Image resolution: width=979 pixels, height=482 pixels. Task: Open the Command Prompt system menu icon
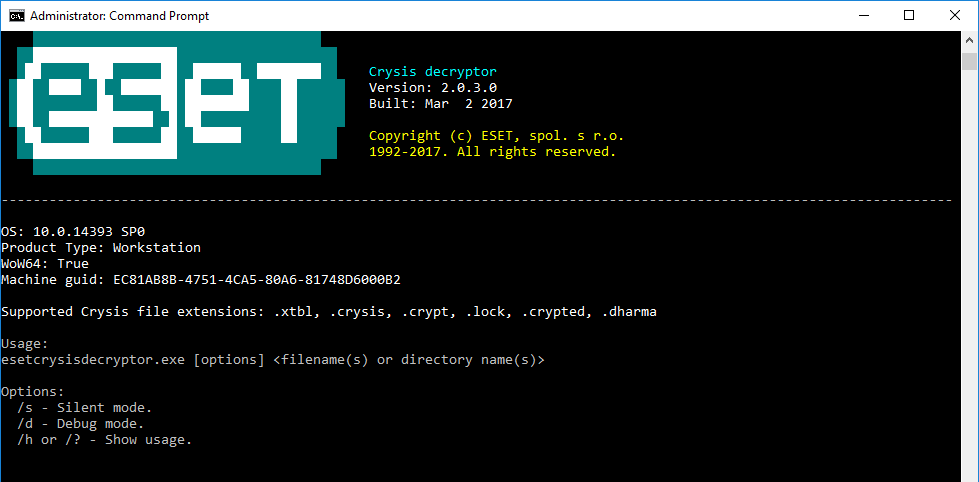click(x=17, y=16)
